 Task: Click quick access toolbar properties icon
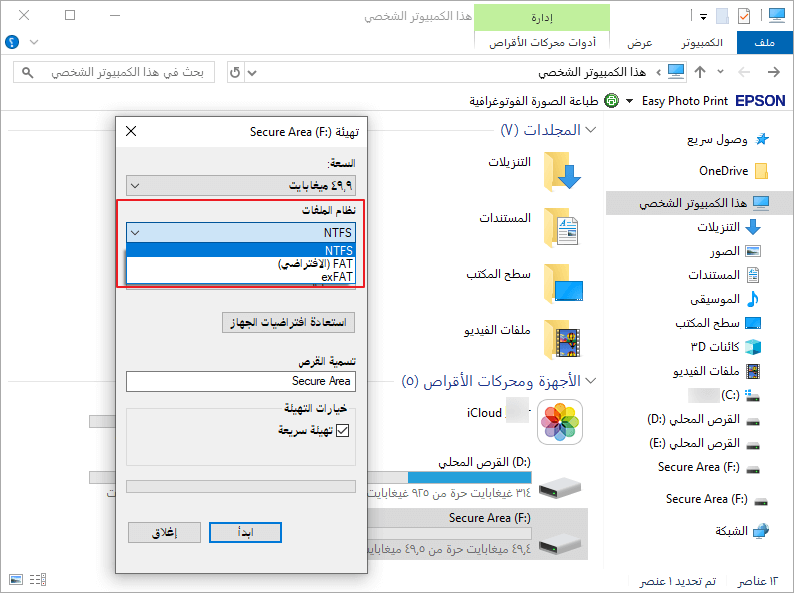(744, 16)
